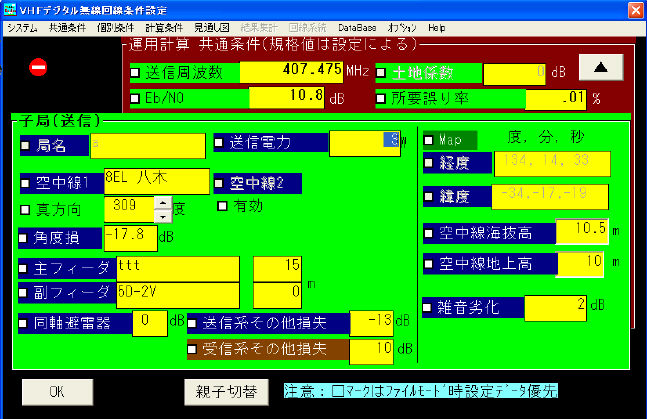Image resolution: width=647 pixels, height=419 pixels.
Task: Click the application icon in title bar
Action: click(x=9, y=10)
